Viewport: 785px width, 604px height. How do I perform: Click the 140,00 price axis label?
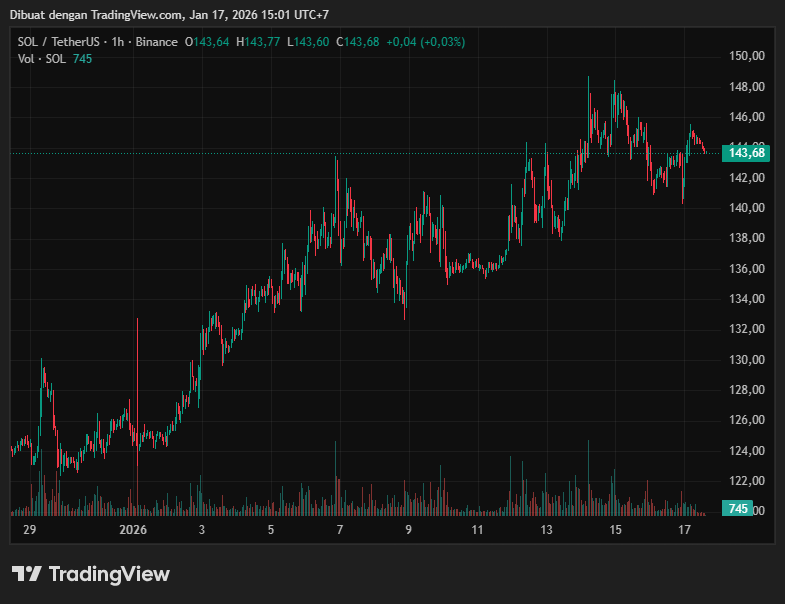pyautogui.click(x=747, y=208)
